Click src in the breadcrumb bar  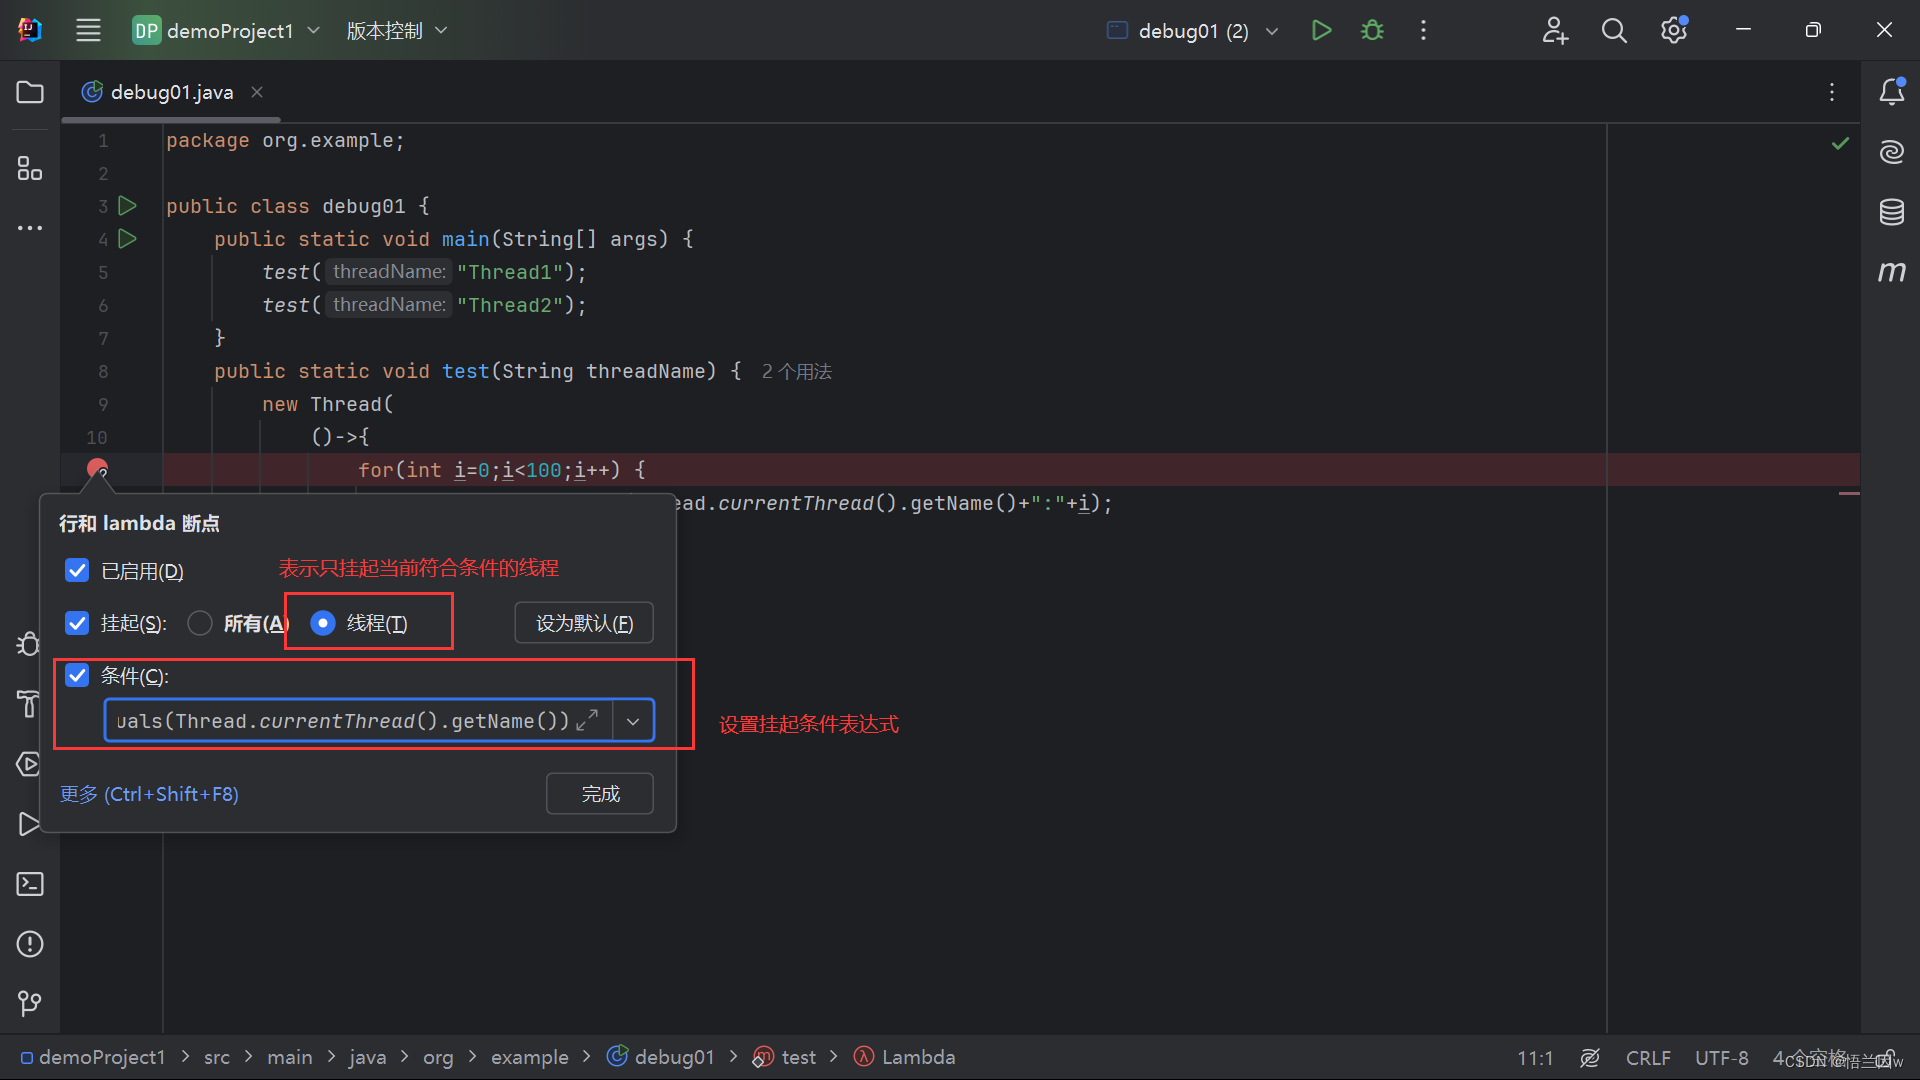pos(217,1057)
